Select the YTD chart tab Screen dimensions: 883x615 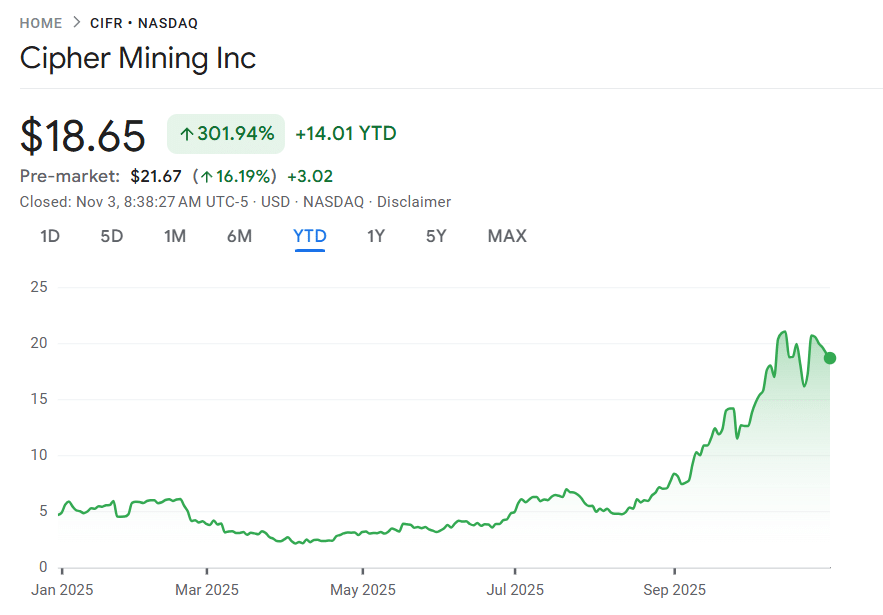310,236
